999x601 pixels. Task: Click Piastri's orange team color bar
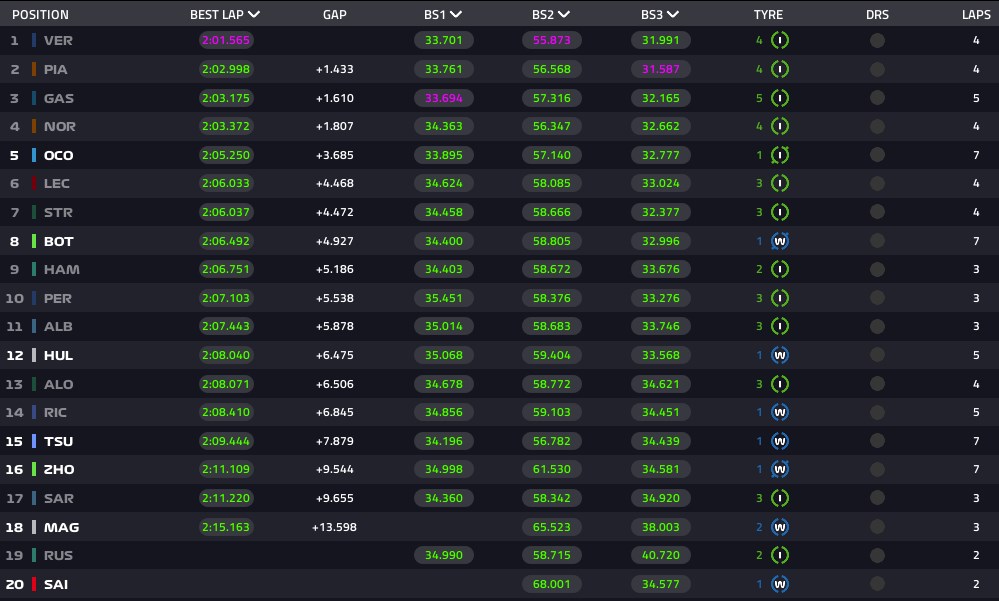click(34, 69)
